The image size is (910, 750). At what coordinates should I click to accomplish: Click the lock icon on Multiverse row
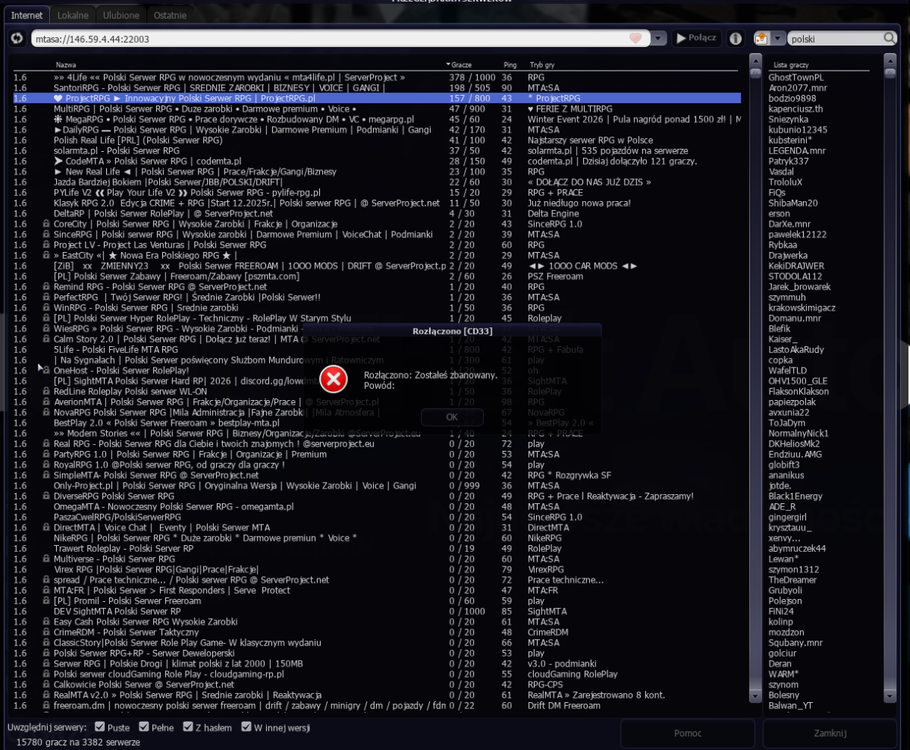pyautogui.click(x=46, y=558)
